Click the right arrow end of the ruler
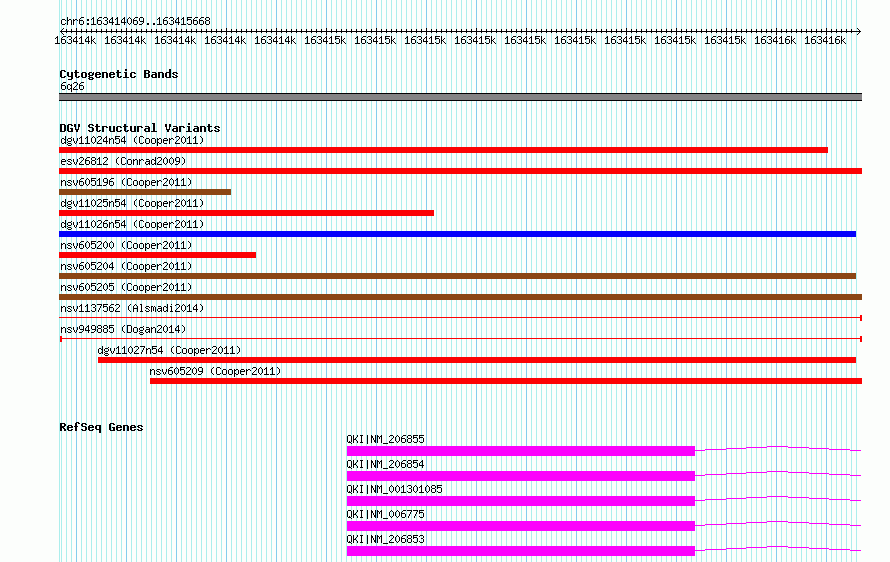The image size is (890, 562). [x=858, y=31]
